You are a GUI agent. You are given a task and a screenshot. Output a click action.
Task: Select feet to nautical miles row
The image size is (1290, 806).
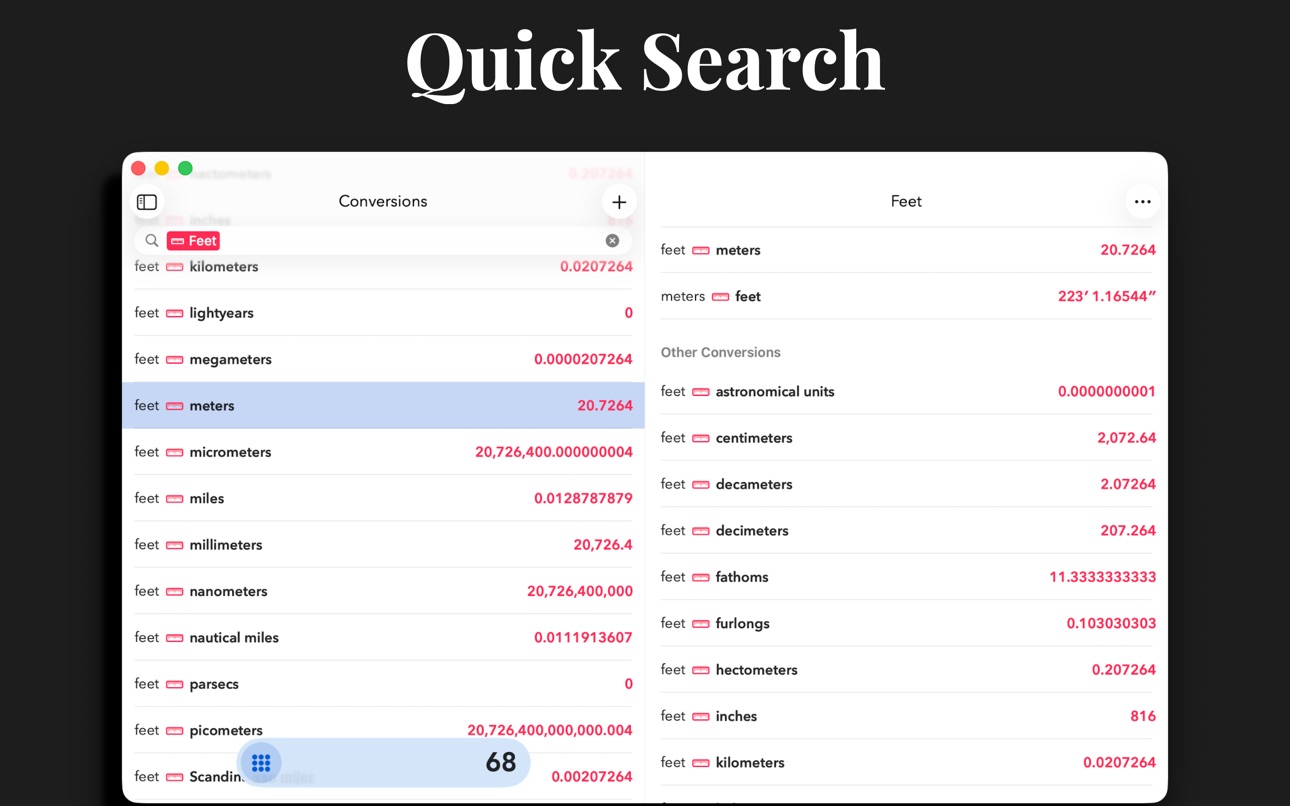click(x=383, y=637)
